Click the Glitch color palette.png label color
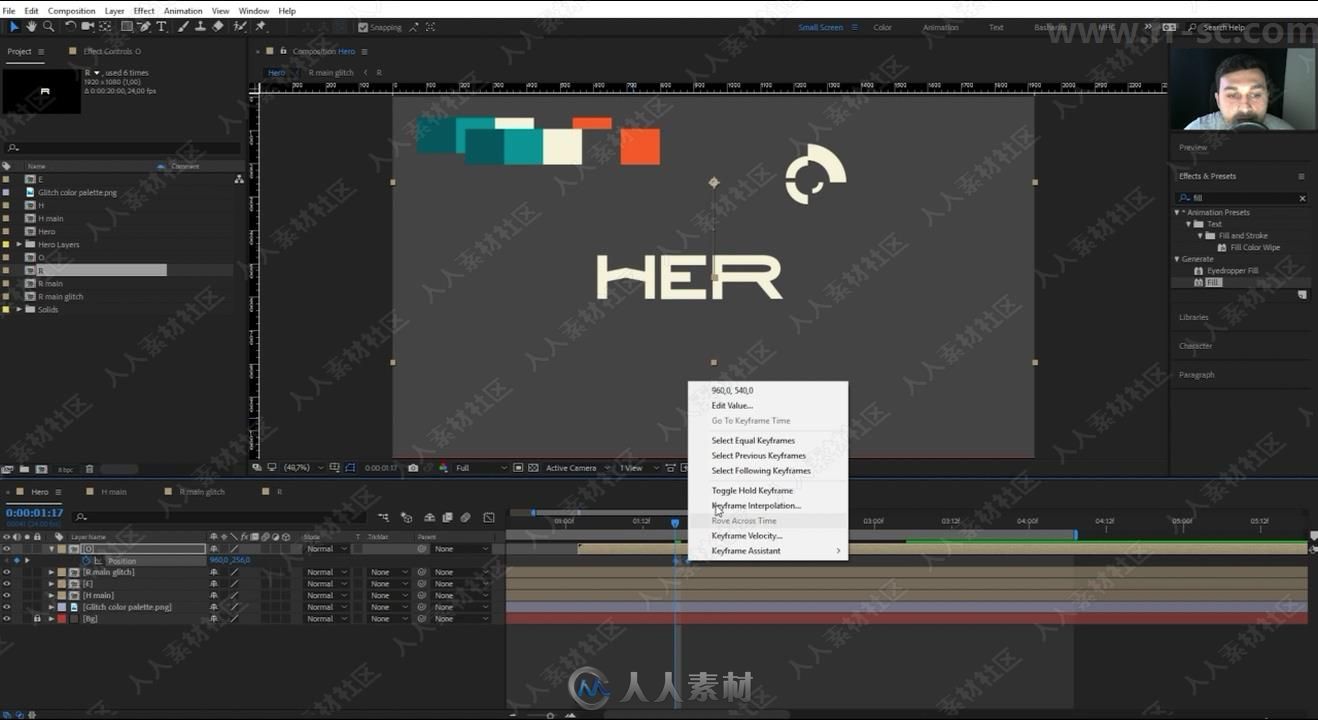The height and width of the screenshot is (720, 1318). [x=62, y=607]
